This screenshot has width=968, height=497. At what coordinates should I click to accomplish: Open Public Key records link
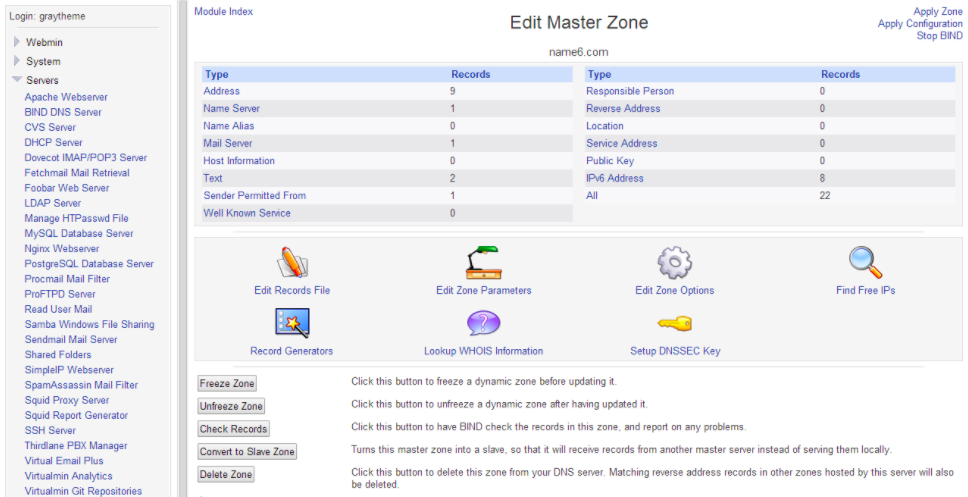[610, 161]
